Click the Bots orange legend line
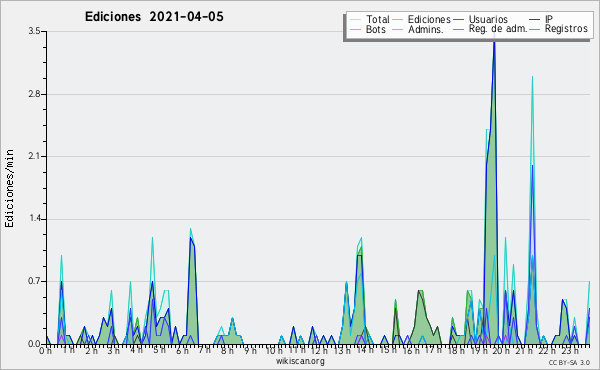This screenshot has width=600, height=370. (x=355, y=29)
